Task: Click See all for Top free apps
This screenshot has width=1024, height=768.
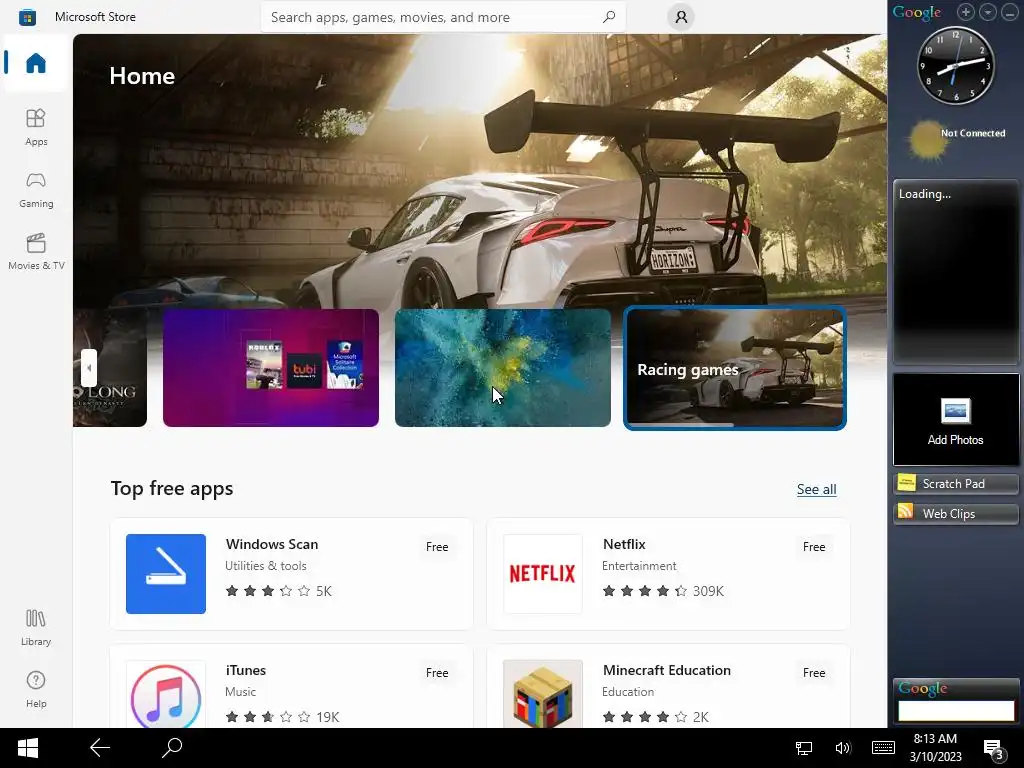Action: [x=816, y=489]
